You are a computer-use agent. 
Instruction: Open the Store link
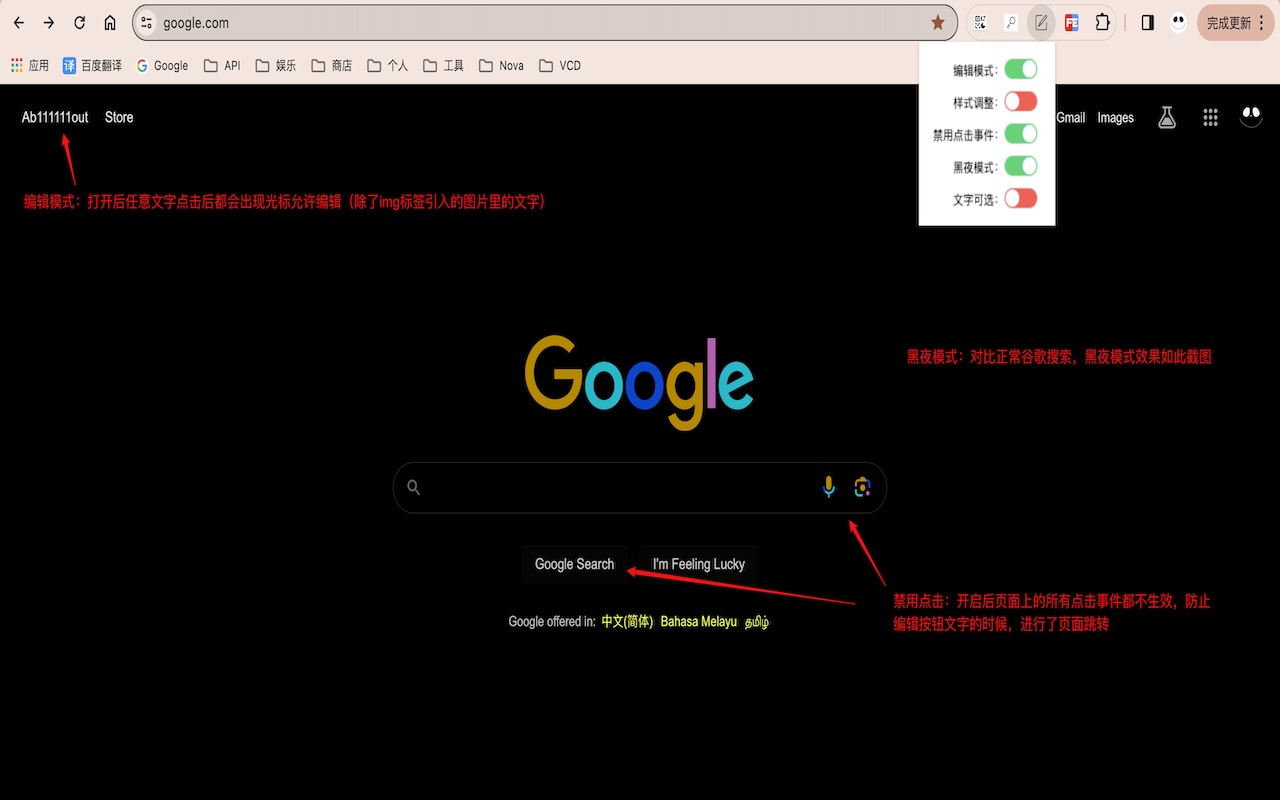point(119,117)
